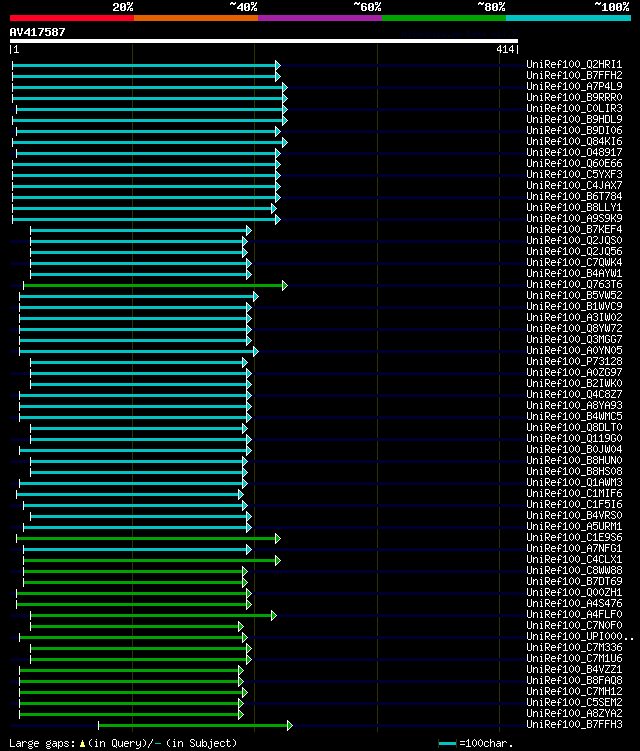Screen dimensions: 640x751
Task: Click the green alignment bar for UniRef100_B7FFH3
Action: click(x=194, y=726)
